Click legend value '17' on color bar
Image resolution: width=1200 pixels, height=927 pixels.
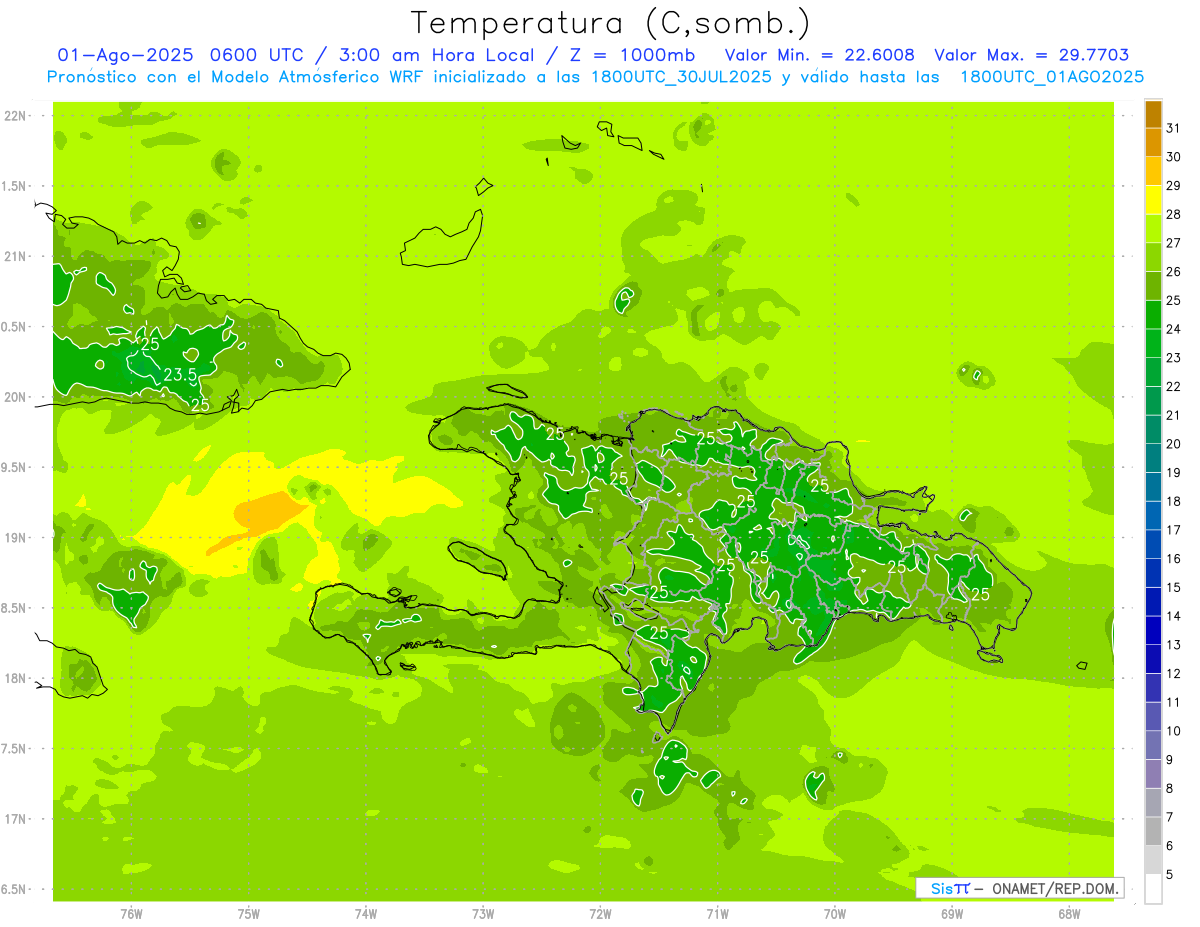pyautogui.click(x=1174, y=530)
